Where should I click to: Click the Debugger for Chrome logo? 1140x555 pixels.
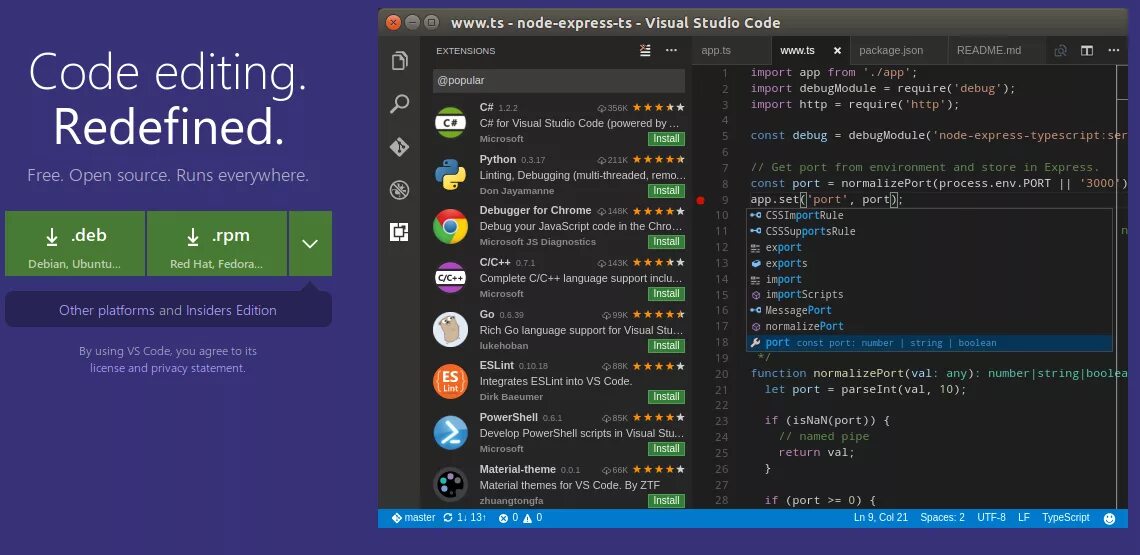pyautogui.click(x=450, y=226)
